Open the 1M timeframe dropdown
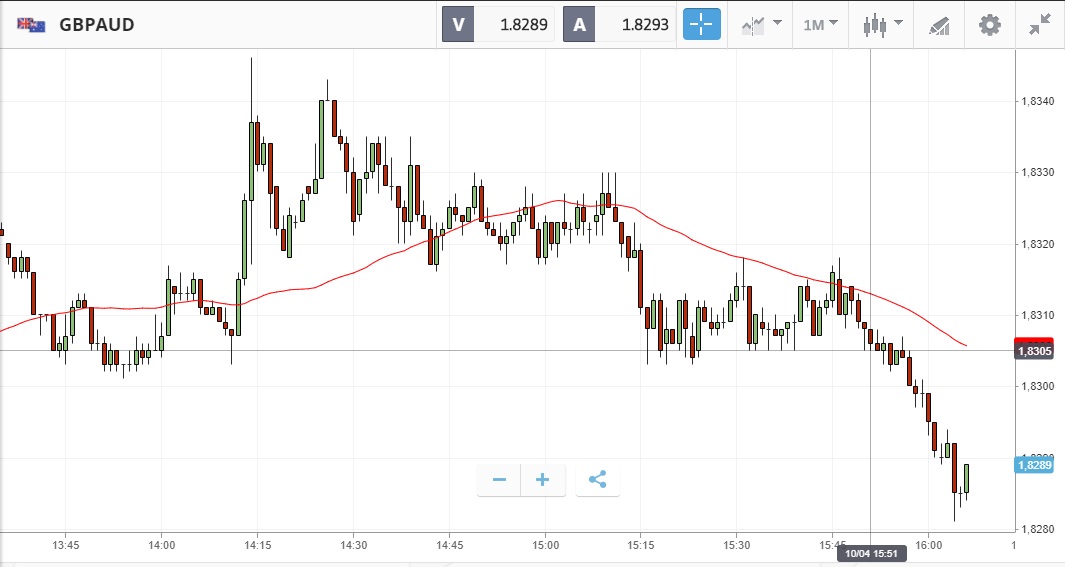This screenshot has width=1065, height=567. pos(820,25)
